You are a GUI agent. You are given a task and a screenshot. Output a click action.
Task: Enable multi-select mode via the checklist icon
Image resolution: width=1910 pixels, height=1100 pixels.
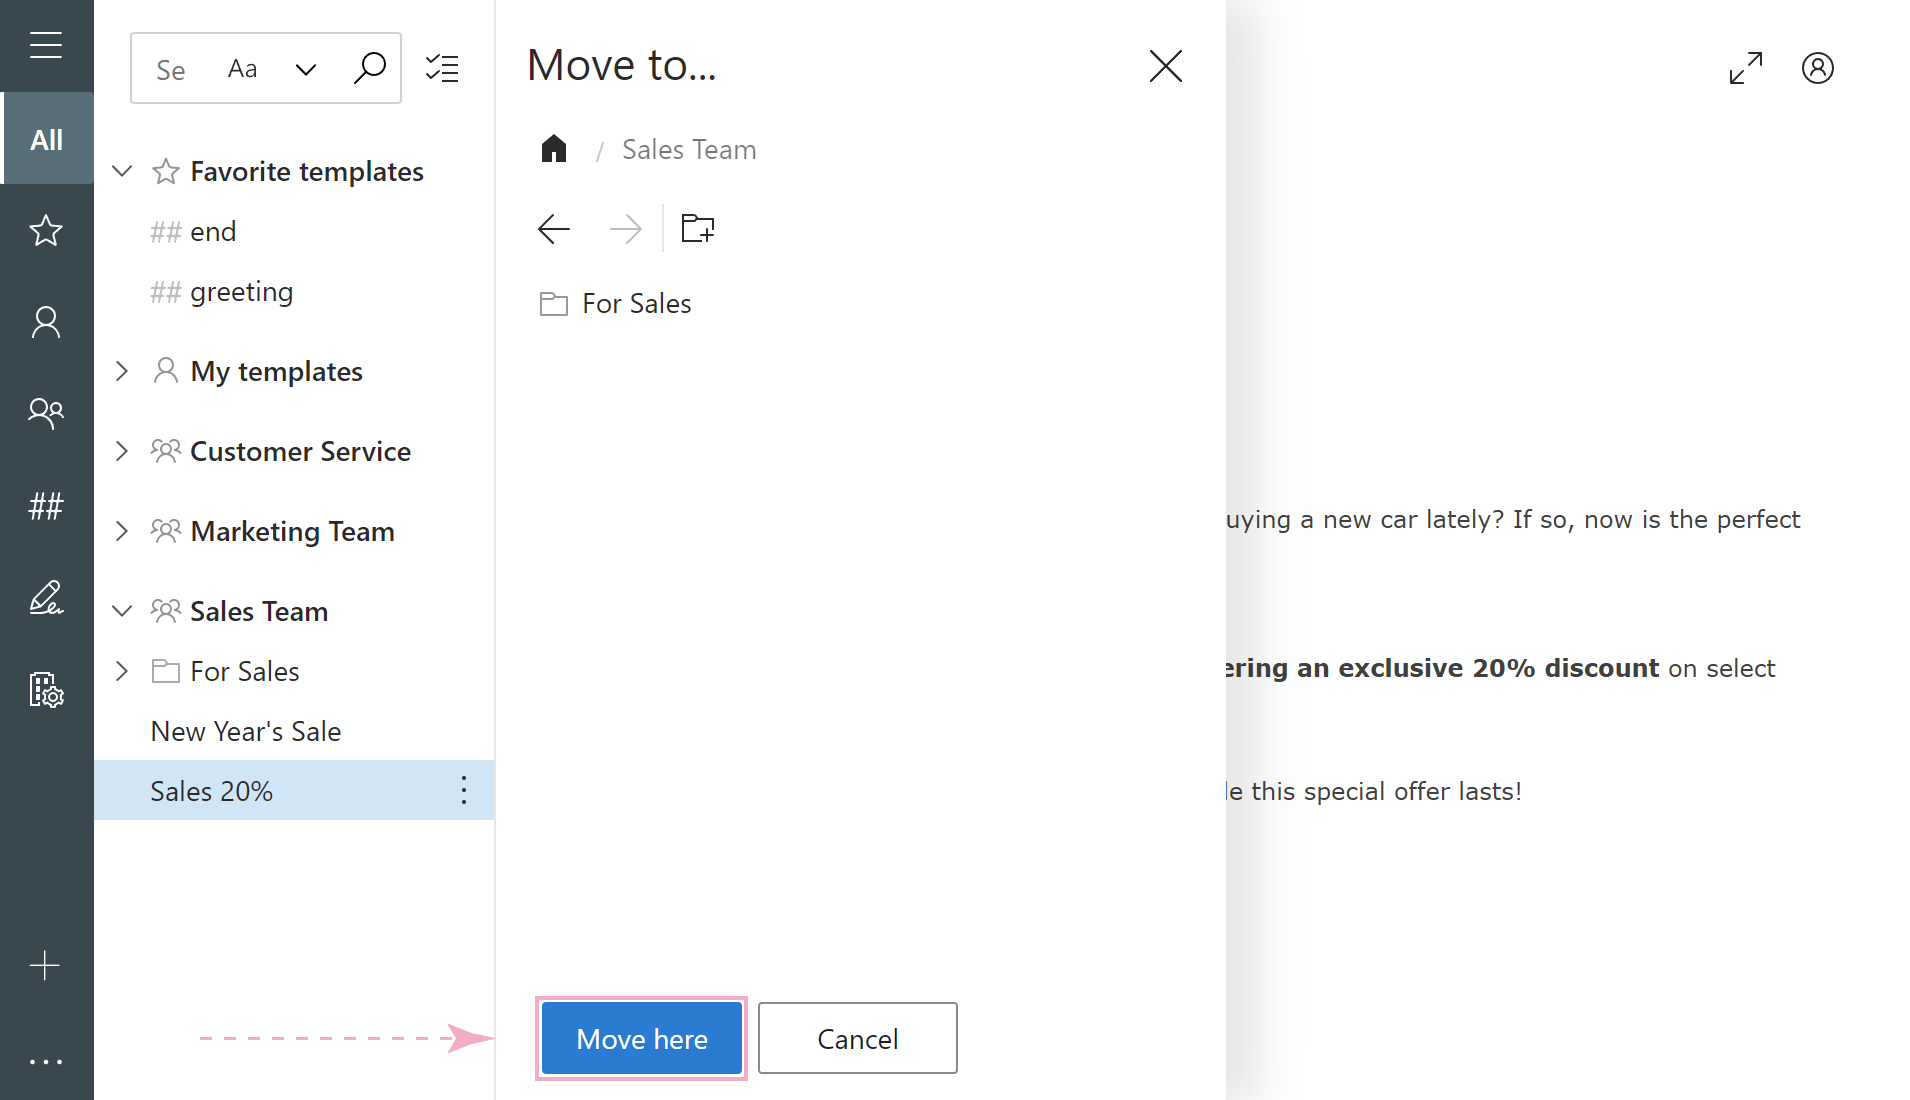pos(443,67)
